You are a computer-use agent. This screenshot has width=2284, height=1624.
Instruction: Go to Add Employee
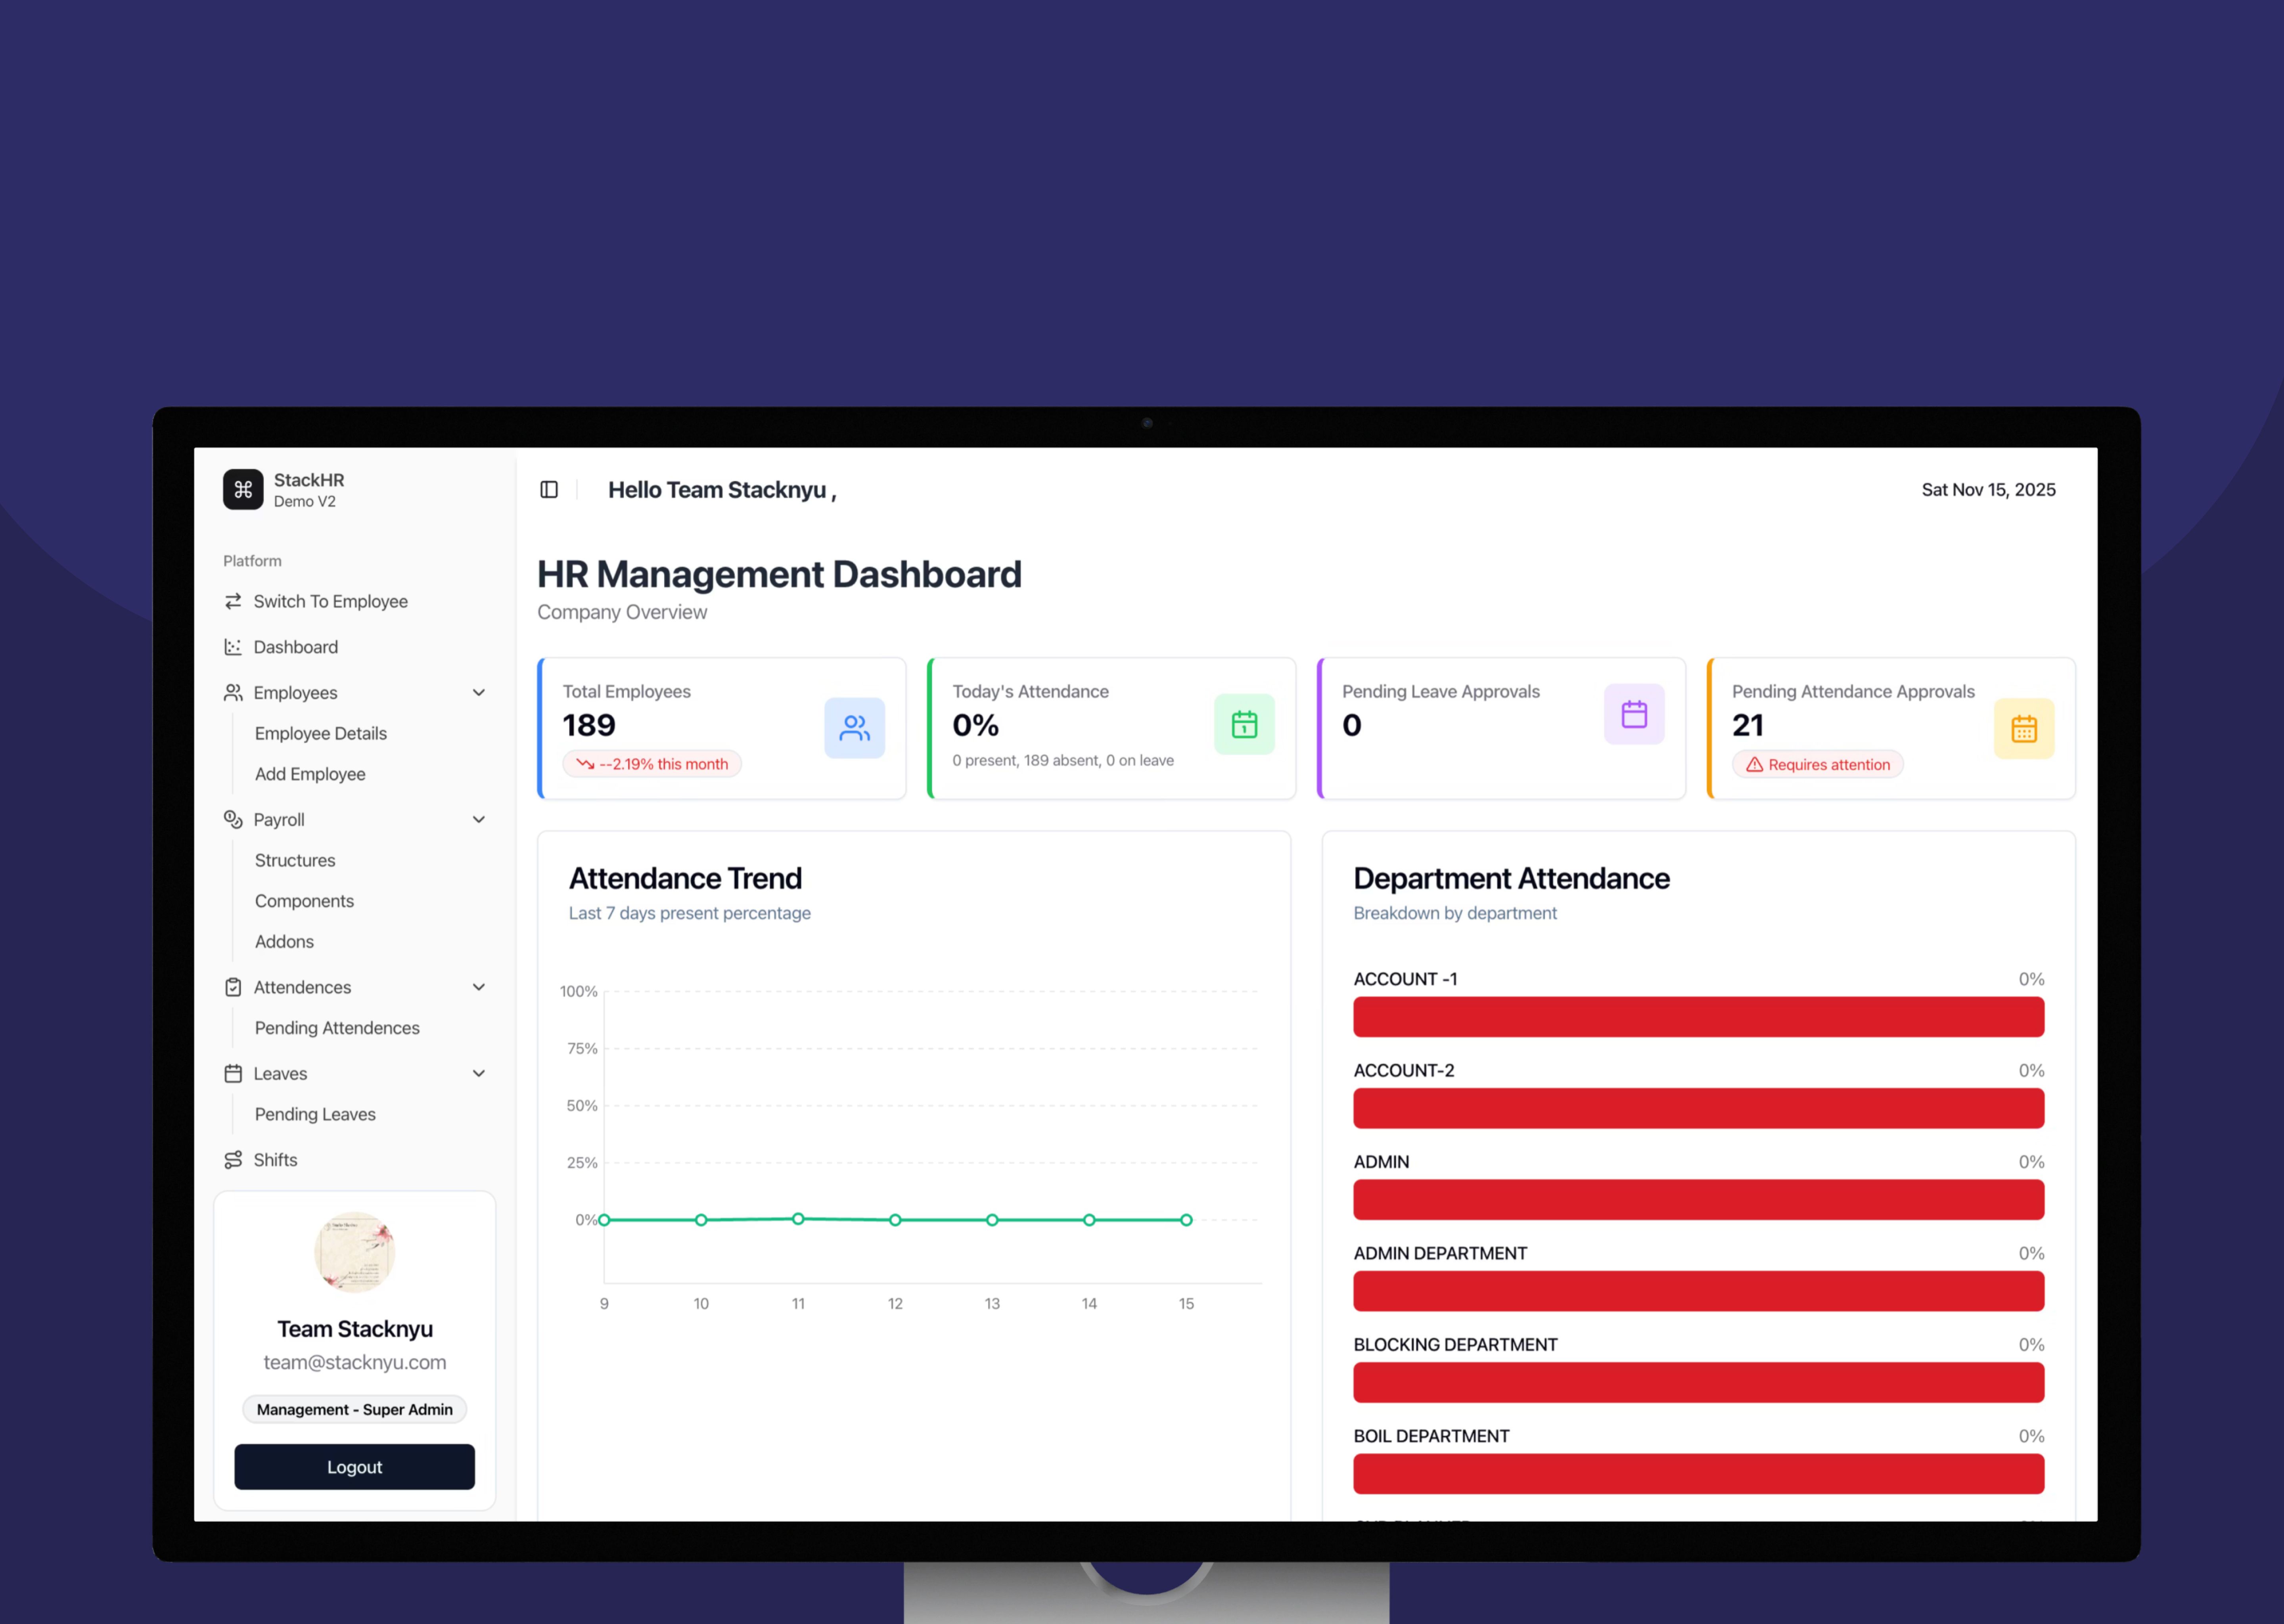click(310, 774)
